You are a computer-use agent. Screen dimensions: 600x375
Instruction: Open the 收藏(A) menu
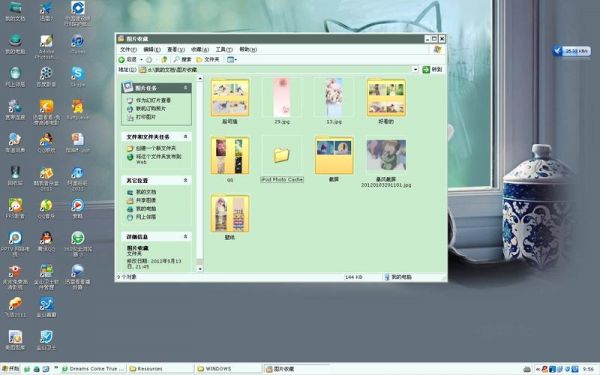tap(200, 50)
